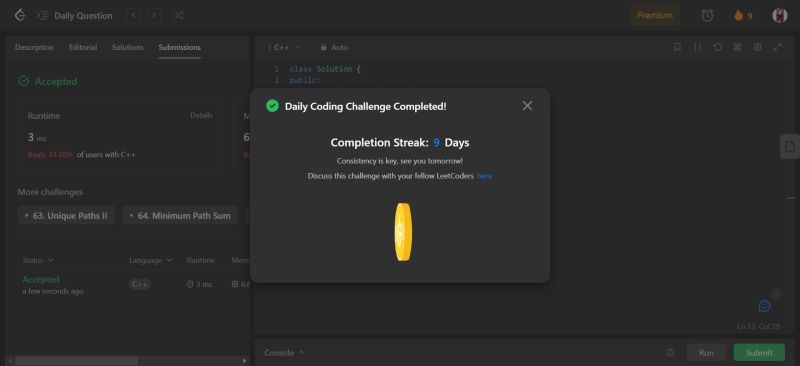Format code using the braces icon

(697, 47)
